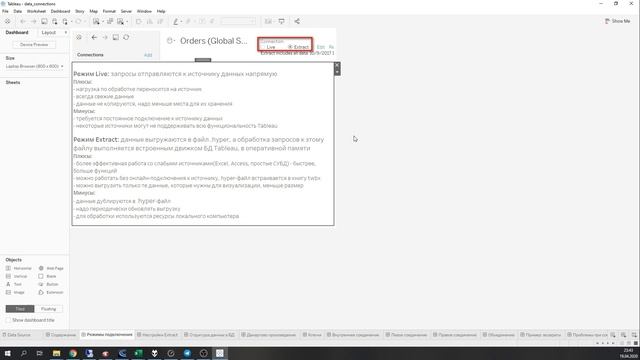Viewport: 640px width, 360px height.
Task: Click the drag handle atop the text object
Action: [x=203, y=60]
